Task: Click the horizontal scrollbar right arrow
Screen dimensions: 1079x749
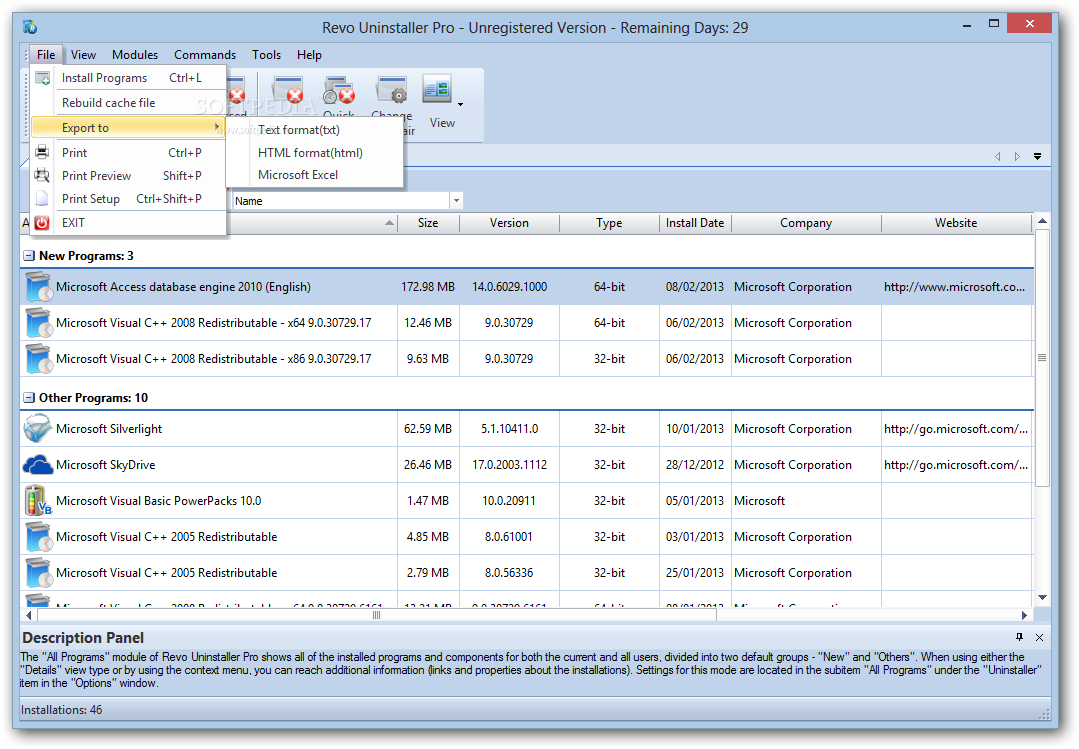Action: (x=1024, y=615)
